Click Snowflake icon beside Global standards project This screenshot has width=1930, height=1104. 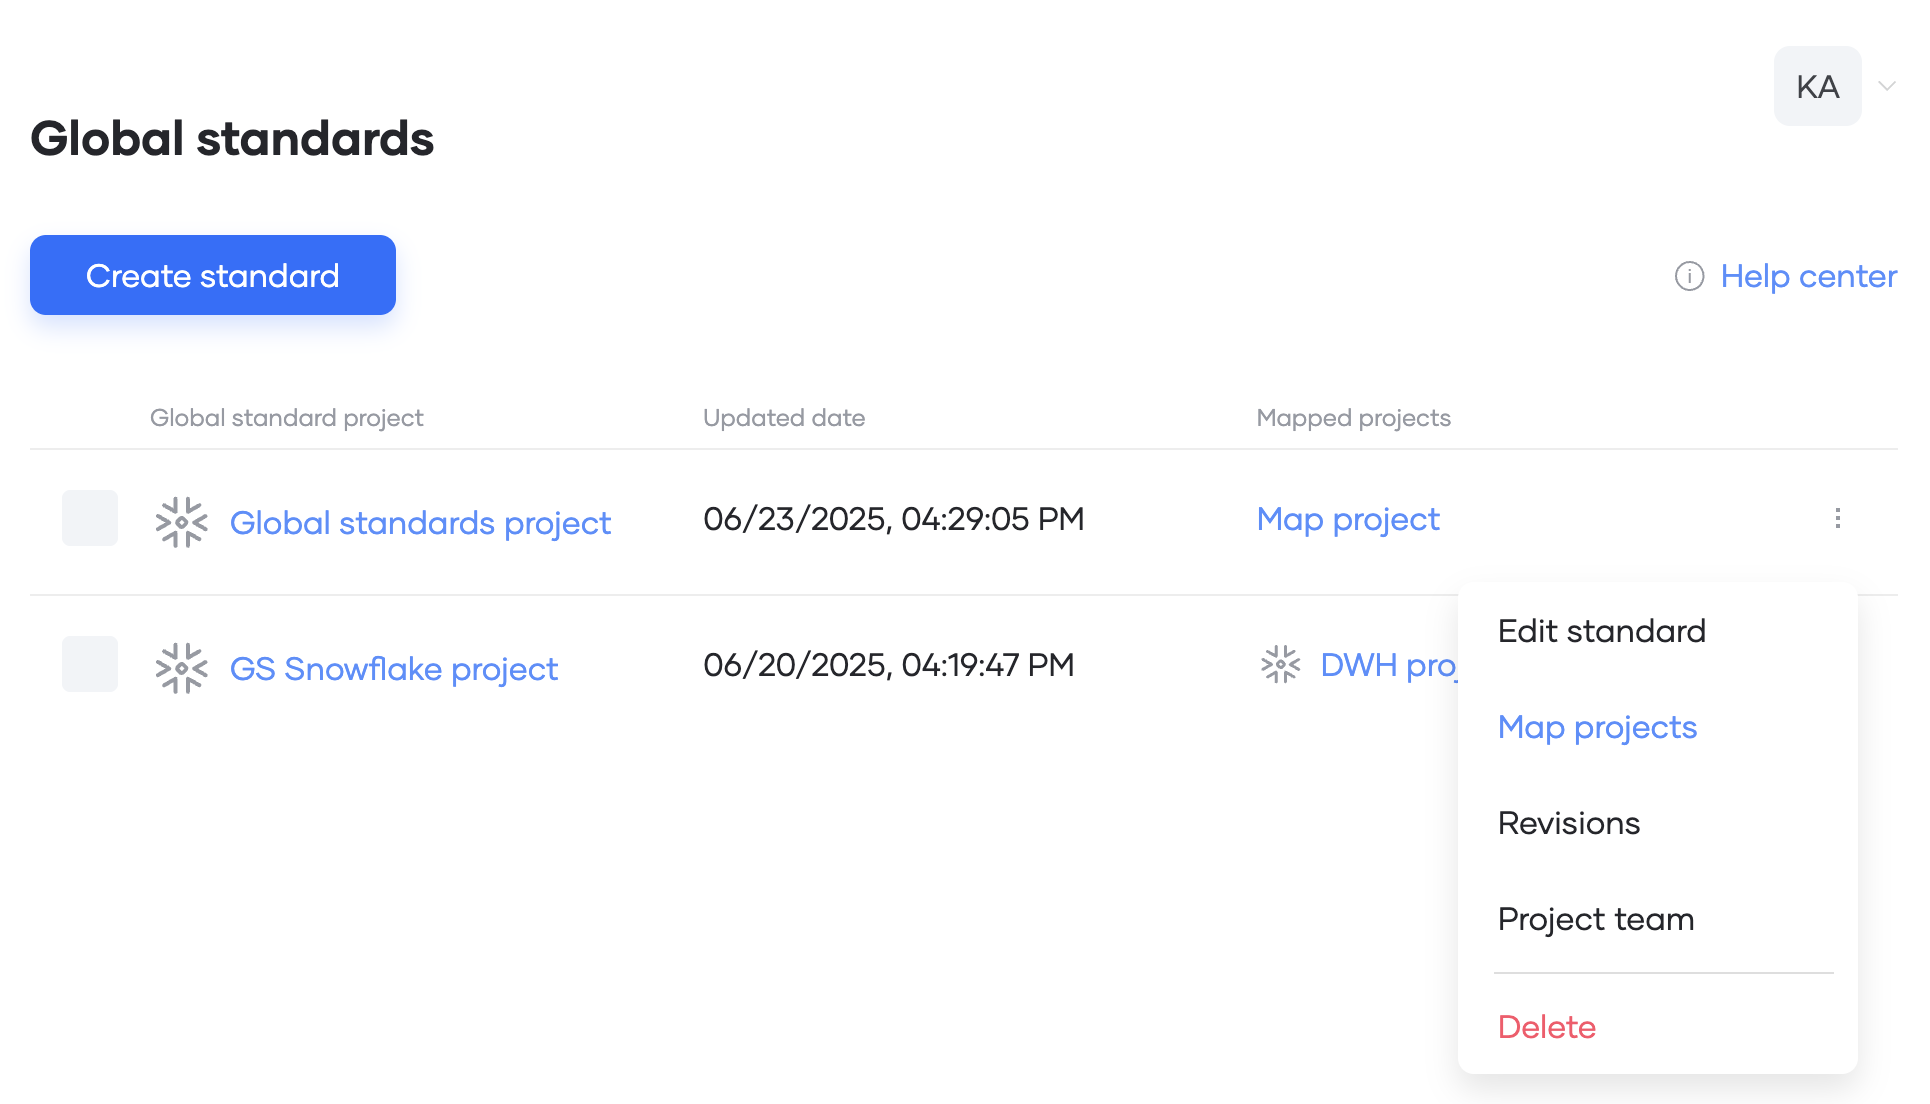pos(181,522)
